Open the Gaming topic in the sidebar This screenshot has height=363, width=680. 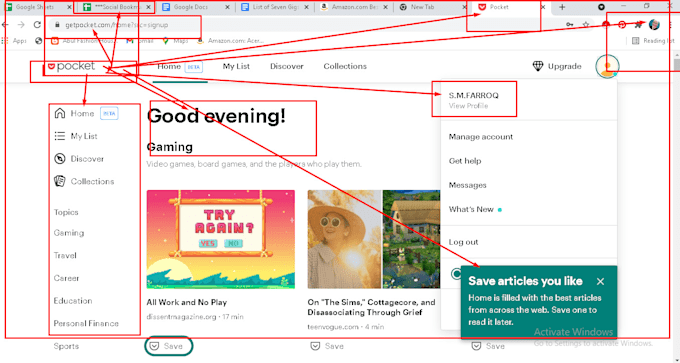point(69,233)
